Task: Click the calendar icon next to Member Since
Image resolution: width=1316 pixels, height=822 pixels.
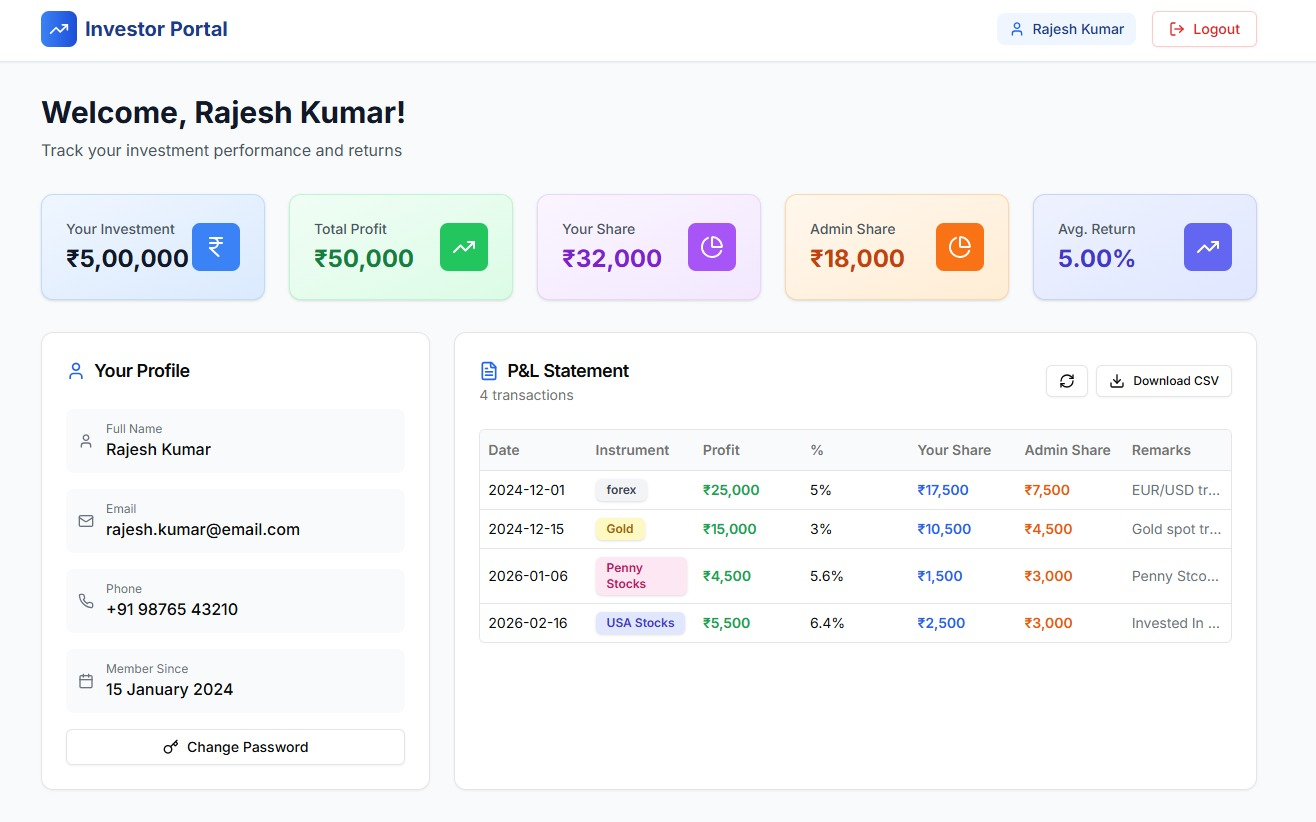Action: [86, 680]
